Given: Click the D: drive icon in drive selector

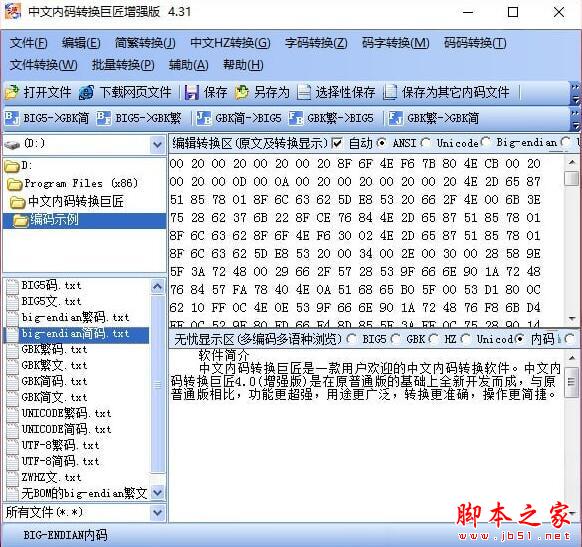Looking at the screenshot, I should pyautogui.click(x=12, y=144).
